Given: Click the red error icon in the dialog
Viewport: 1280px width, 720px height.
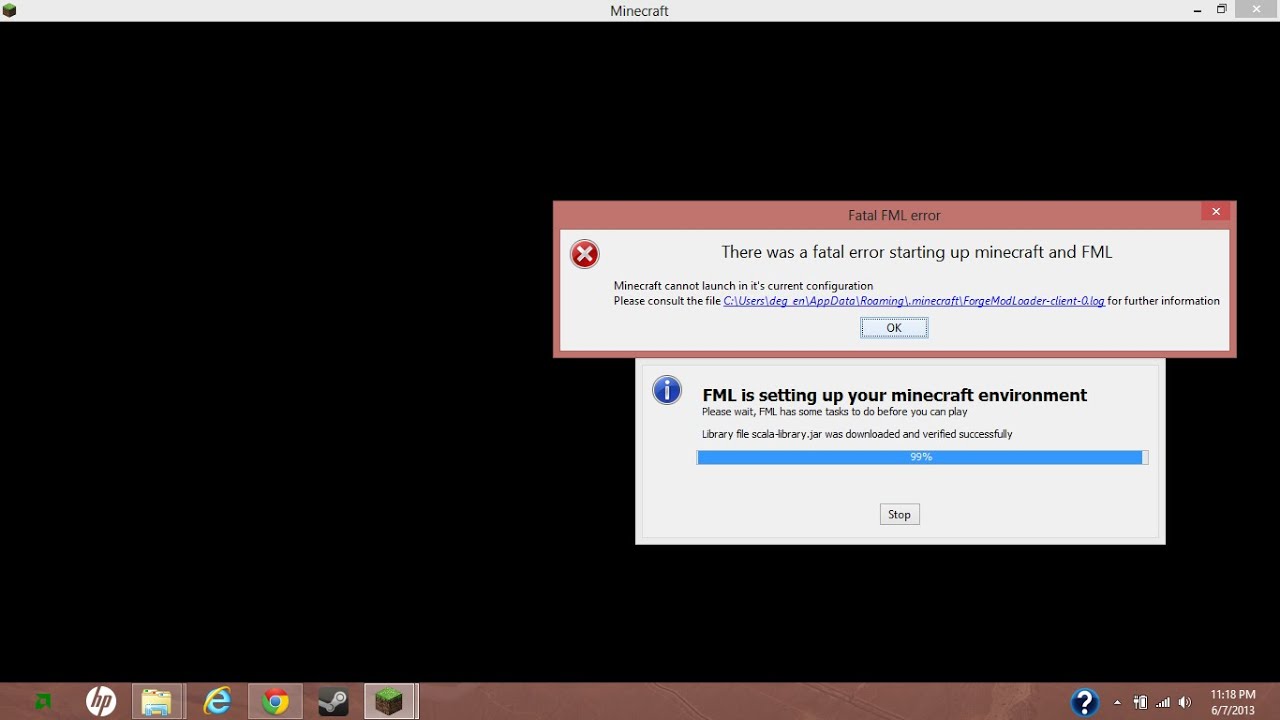Looking at the screenshot, I should (x=585, y=254).
